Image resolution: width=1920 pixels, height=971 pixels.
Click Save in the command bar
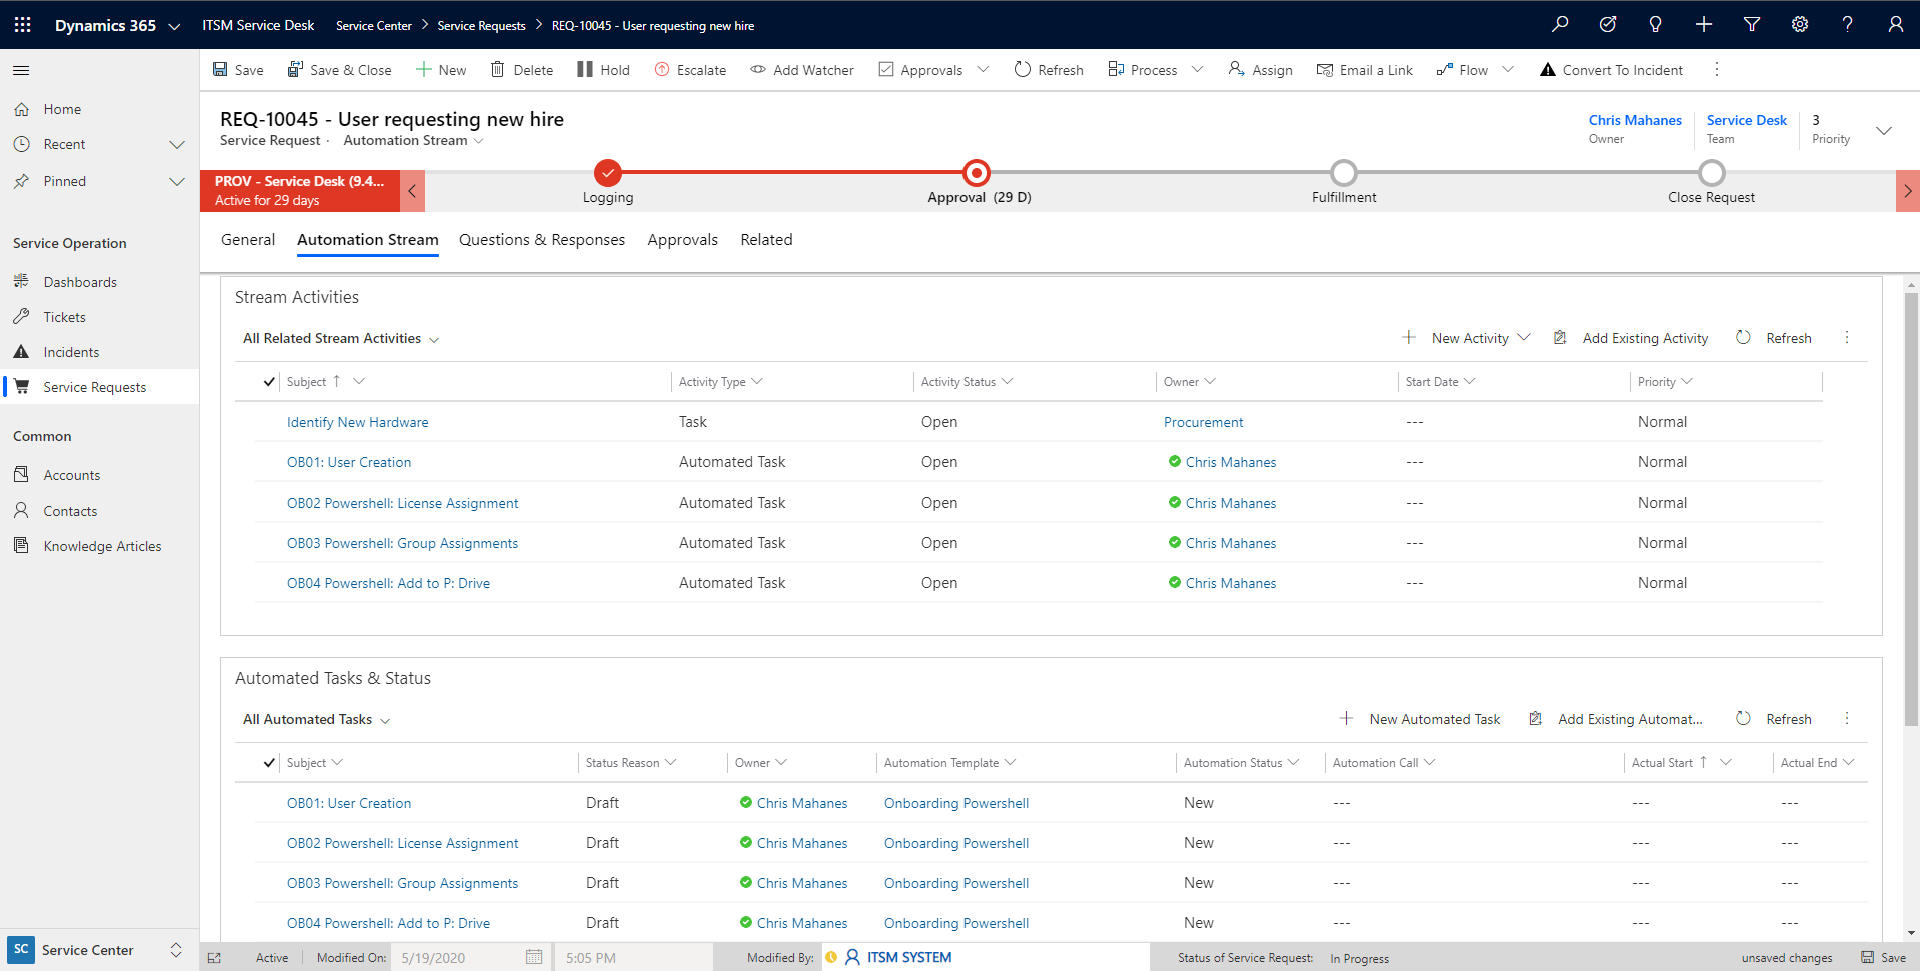click(238, 70)
